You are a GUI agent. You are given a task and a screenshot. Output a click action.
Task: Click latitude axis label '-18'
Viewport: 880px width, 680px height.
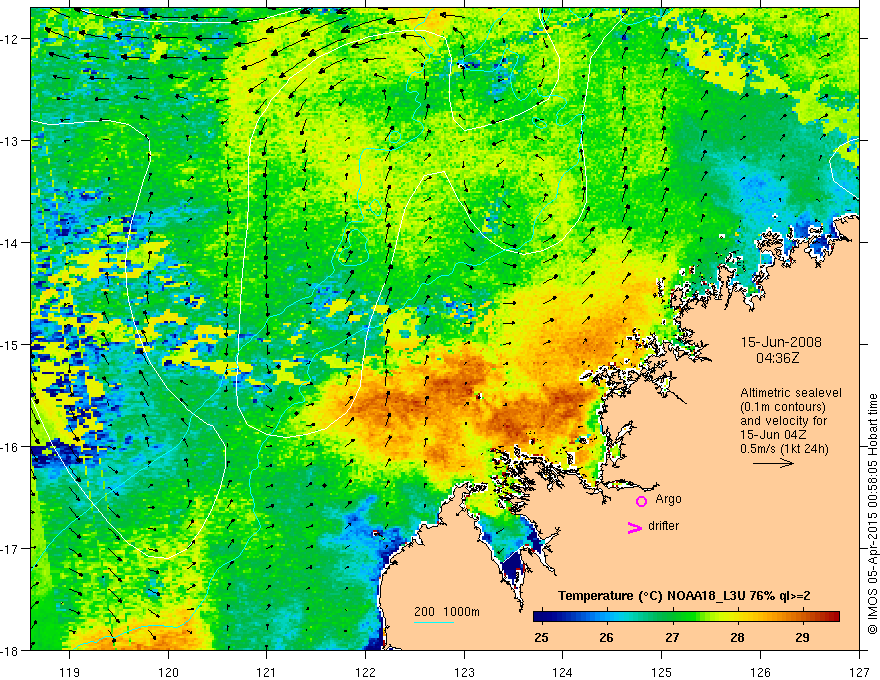pyautogui.click(x=10, y=650)
